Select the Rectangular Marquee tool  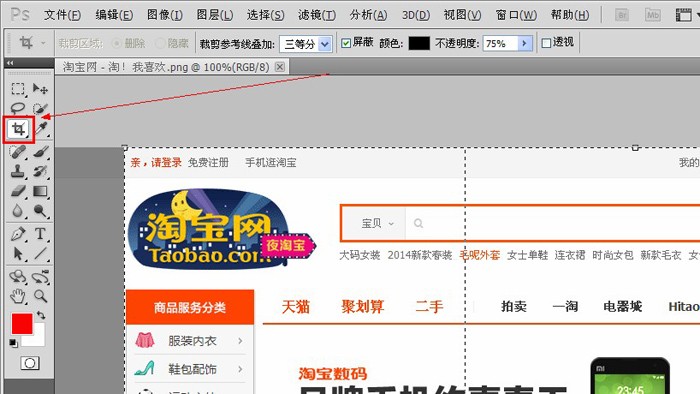[x=18, y=89]
